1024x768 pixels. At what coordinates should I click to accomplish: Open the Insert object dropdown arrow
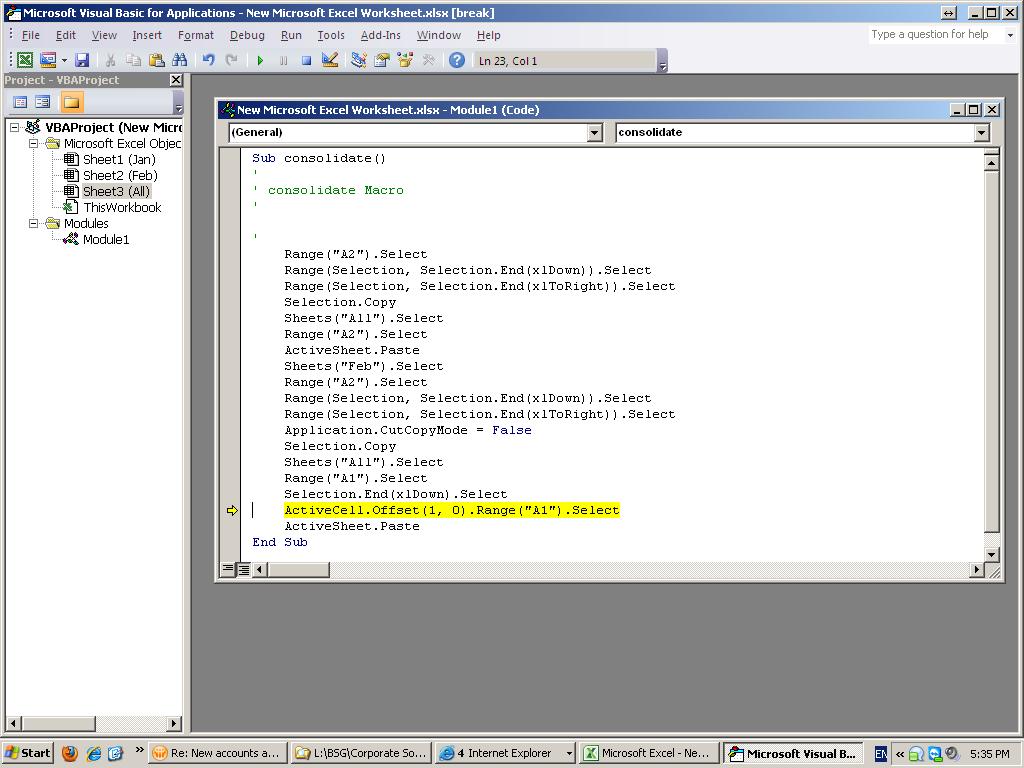tap(64, 60)
